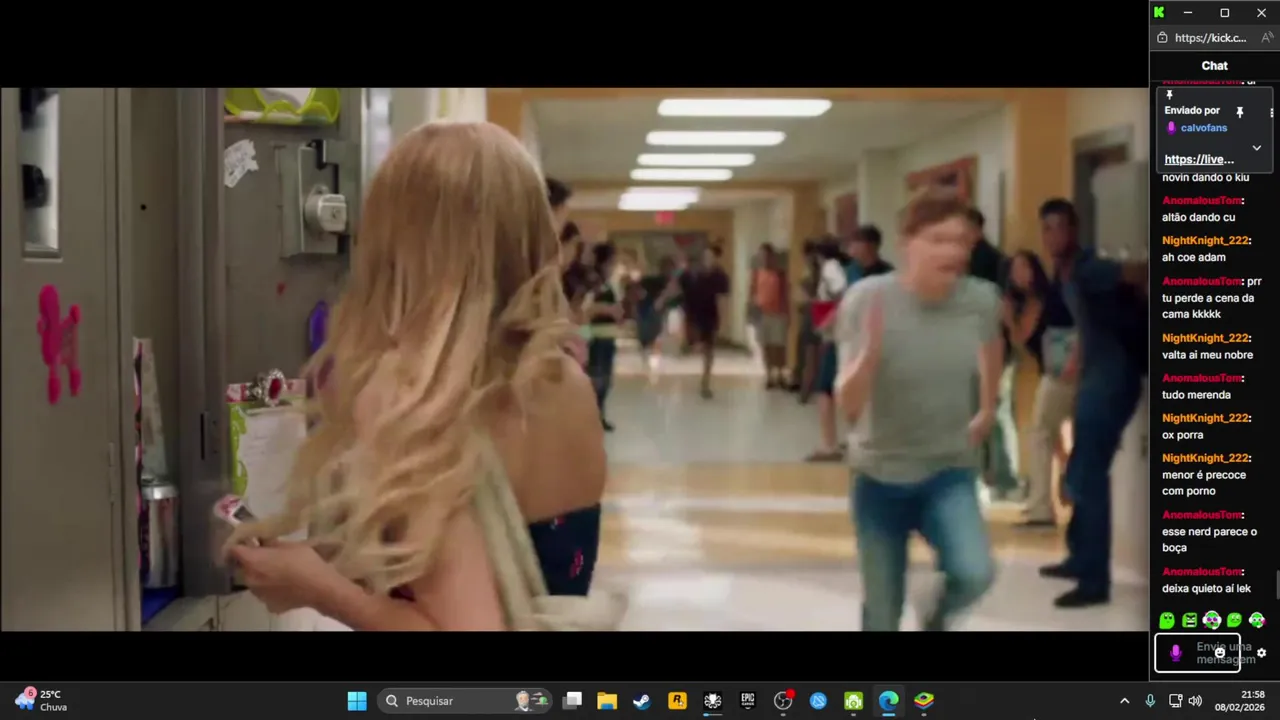
Task: Open BlueStacks from the taskbar
Action: coord(924,701)
